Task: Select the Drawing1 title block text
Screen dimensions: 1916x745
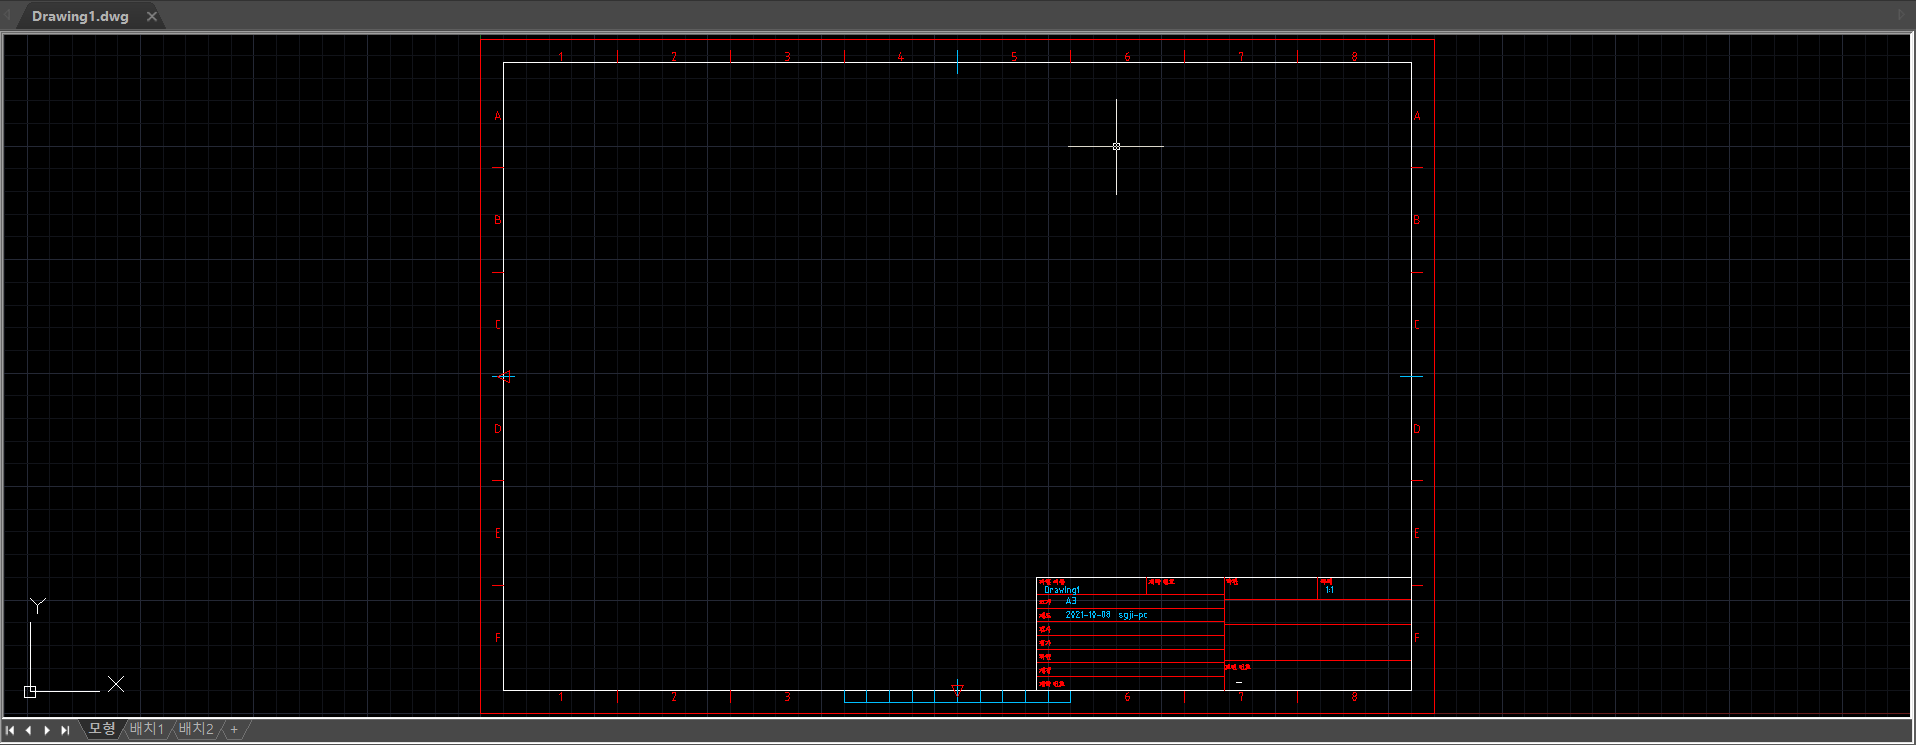Action: point(1062,590)
